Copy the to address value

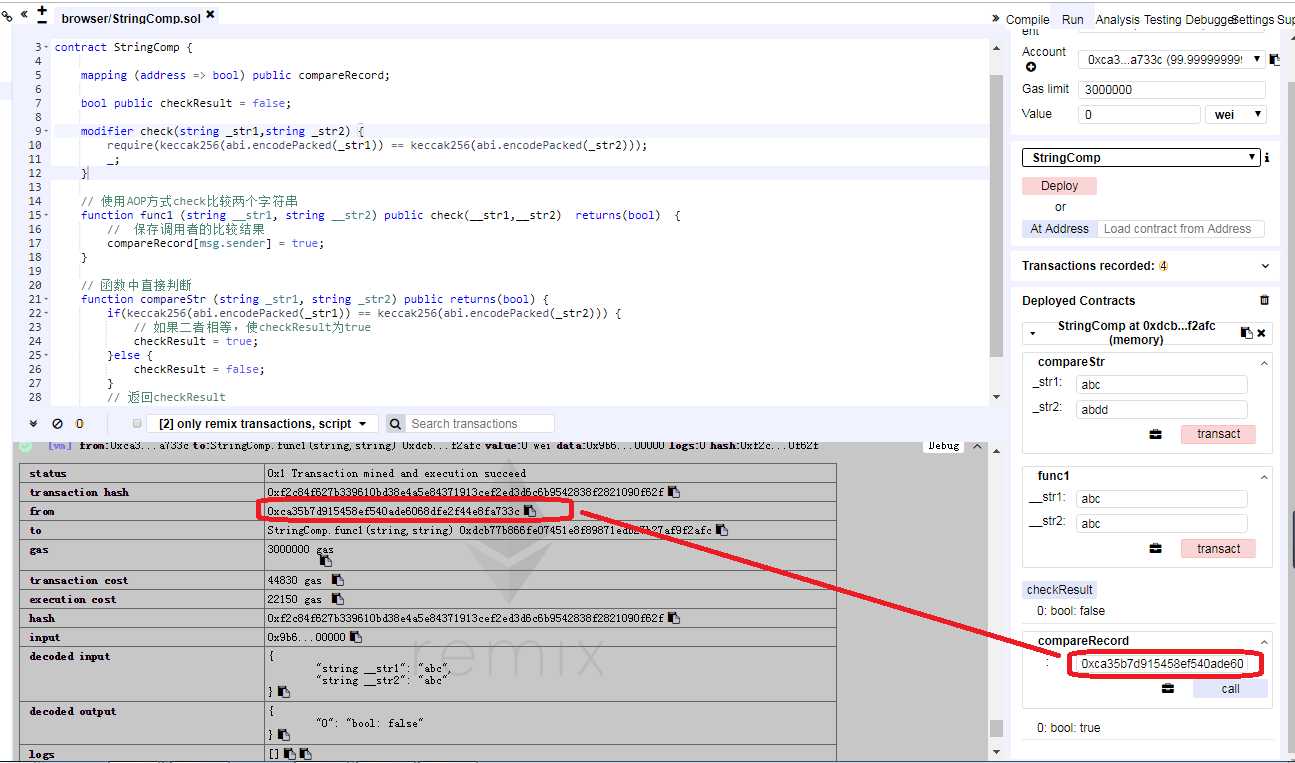tap(722, 530)
